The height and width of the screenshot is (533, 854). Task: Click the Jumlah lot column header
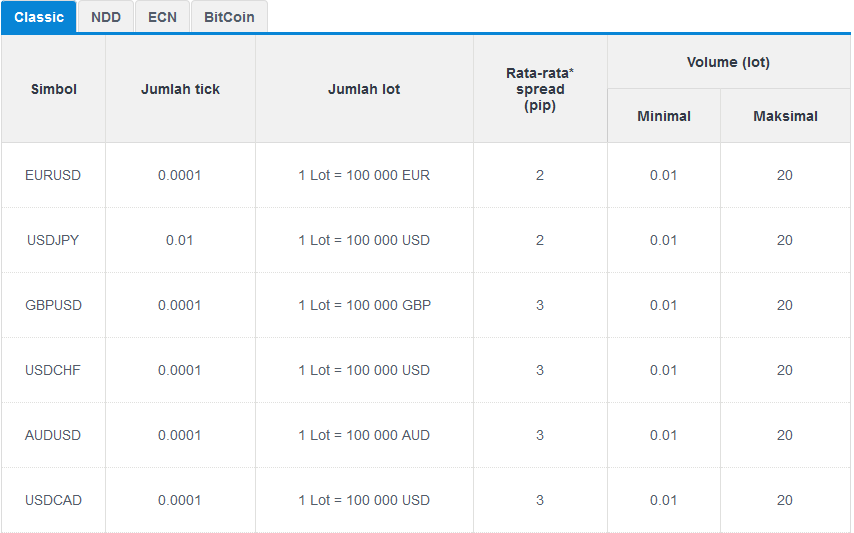click(364, 89)
